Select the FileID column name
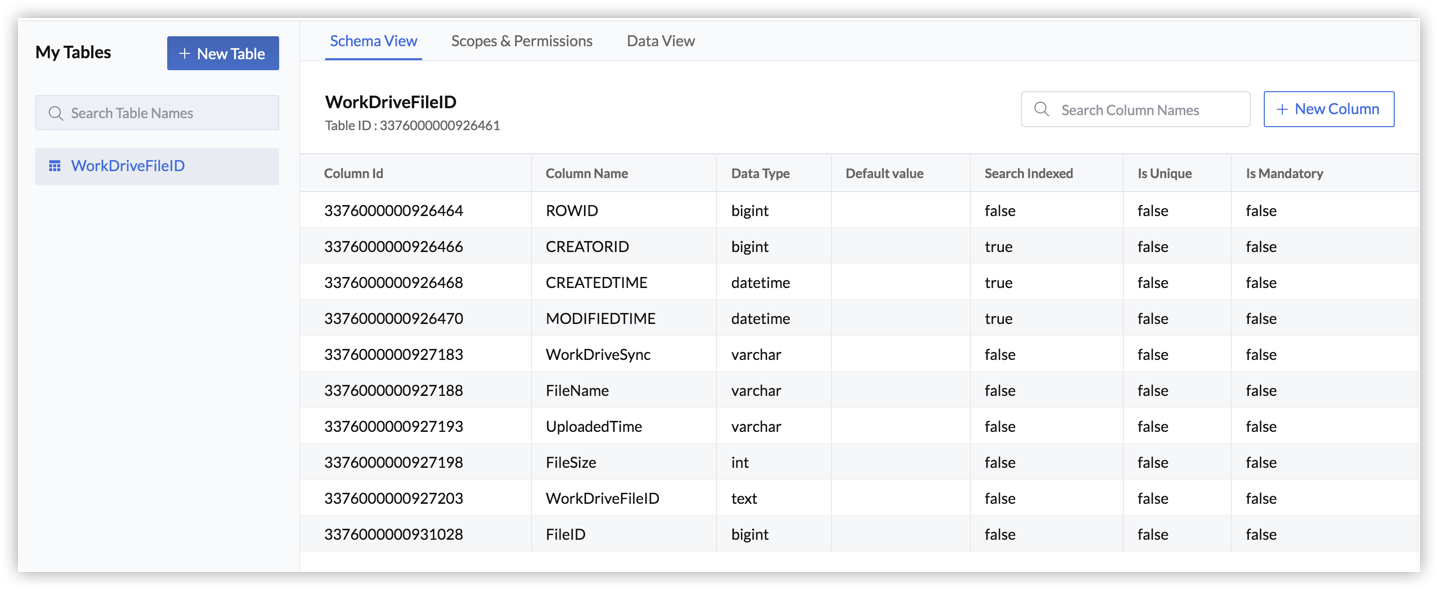 [566, 534]
